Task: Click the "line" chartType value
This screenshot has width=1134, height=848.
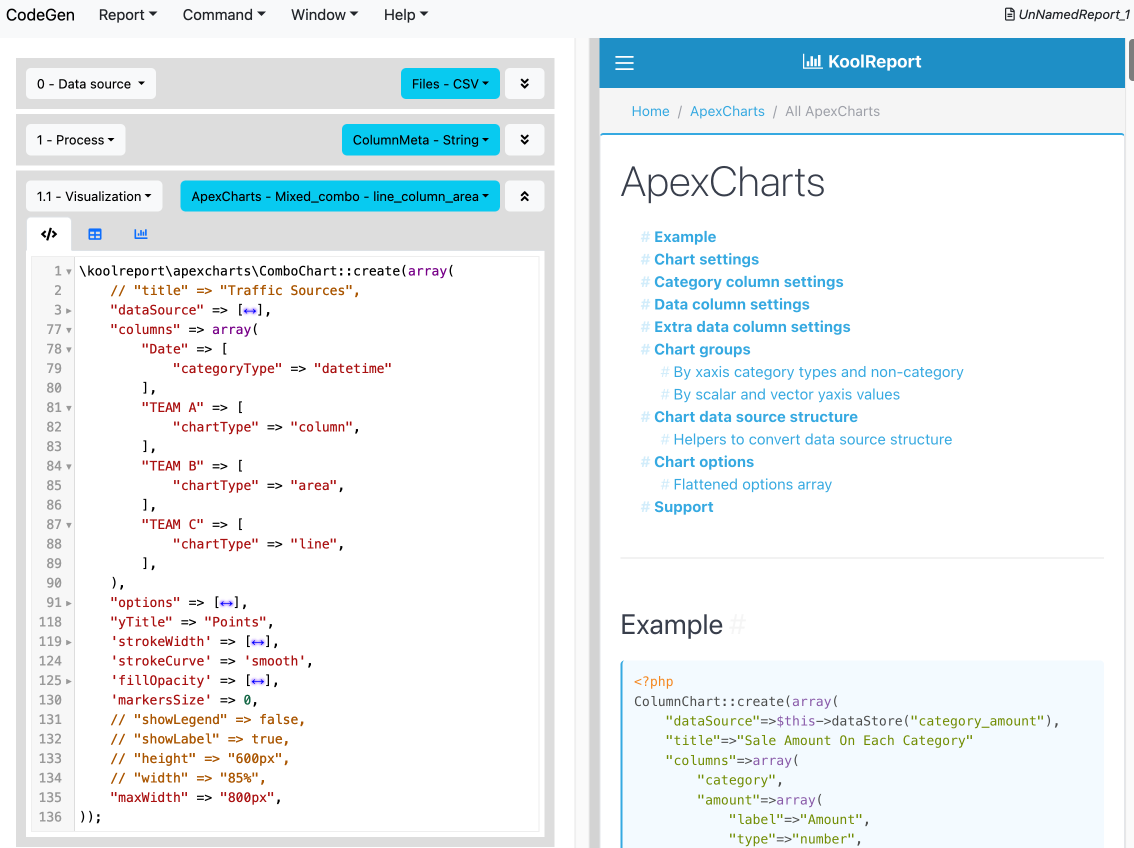Action: [x=313, y=544]
